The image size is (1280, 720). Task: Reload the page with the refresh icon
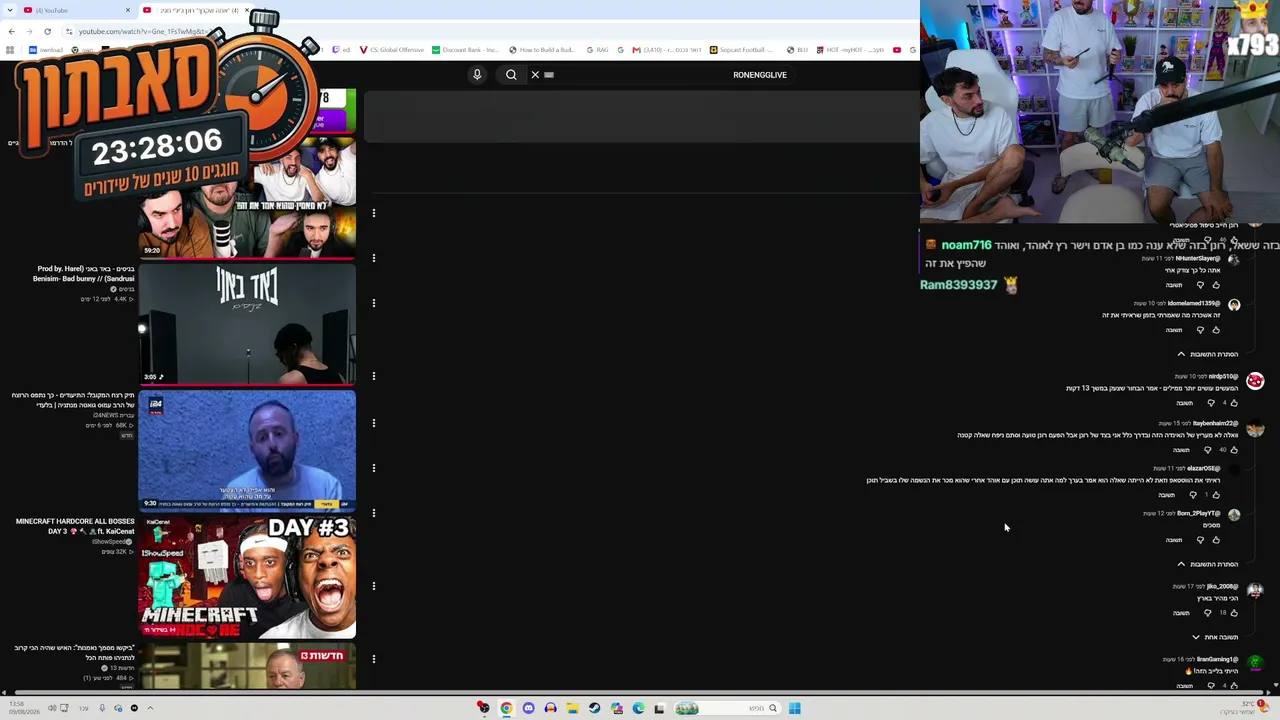tap(47, 31)
